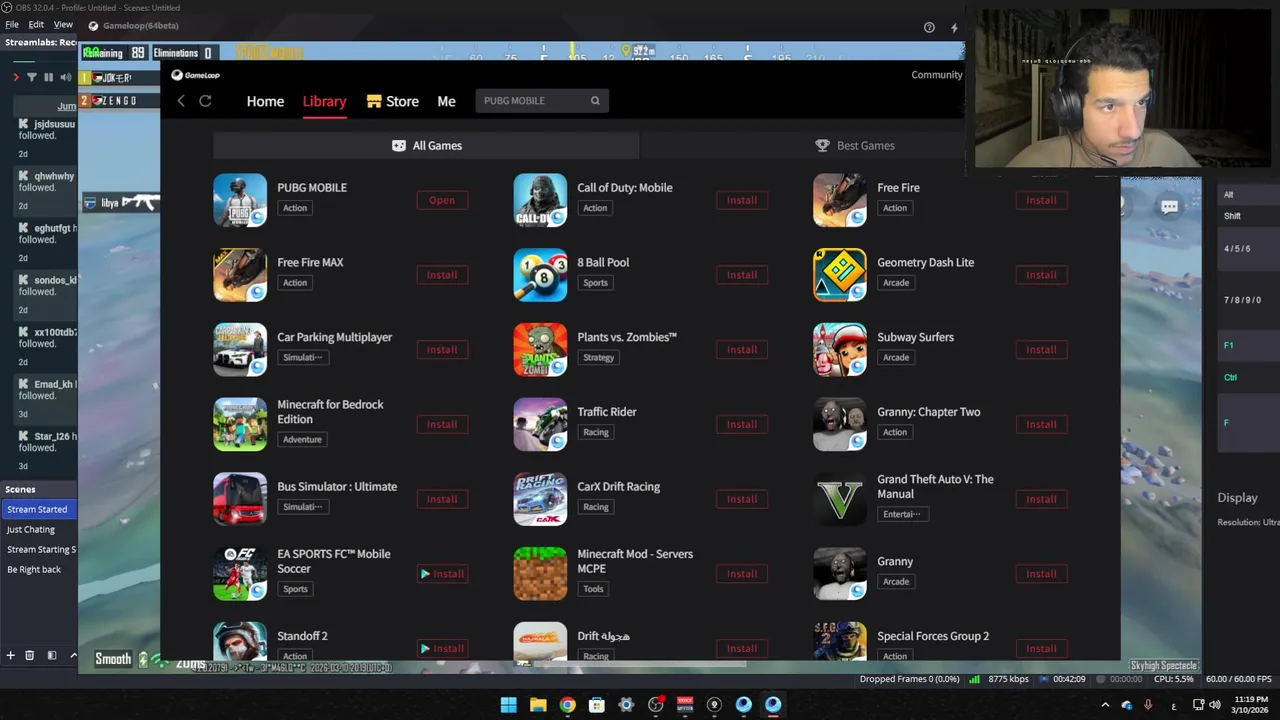Click the Traffic Rider icon
This screenshot has height=720, width=1280.
tap(540, 424)
